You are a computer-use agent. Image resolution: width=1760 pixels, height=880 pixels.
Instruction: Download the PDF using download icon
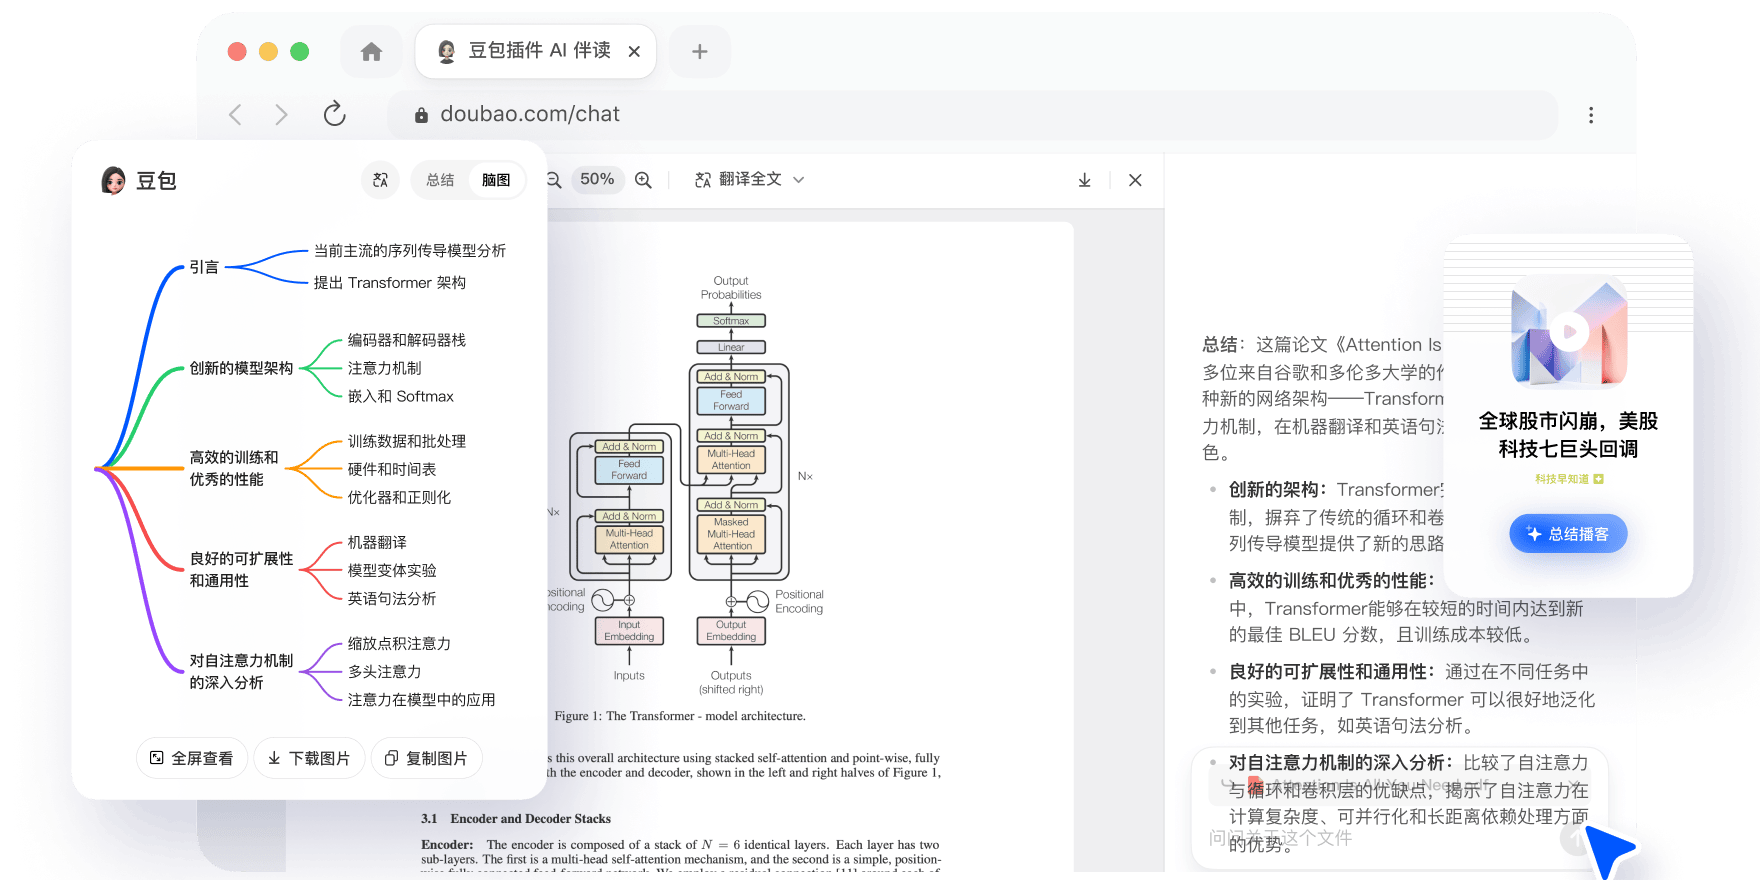pos(1084,180)
